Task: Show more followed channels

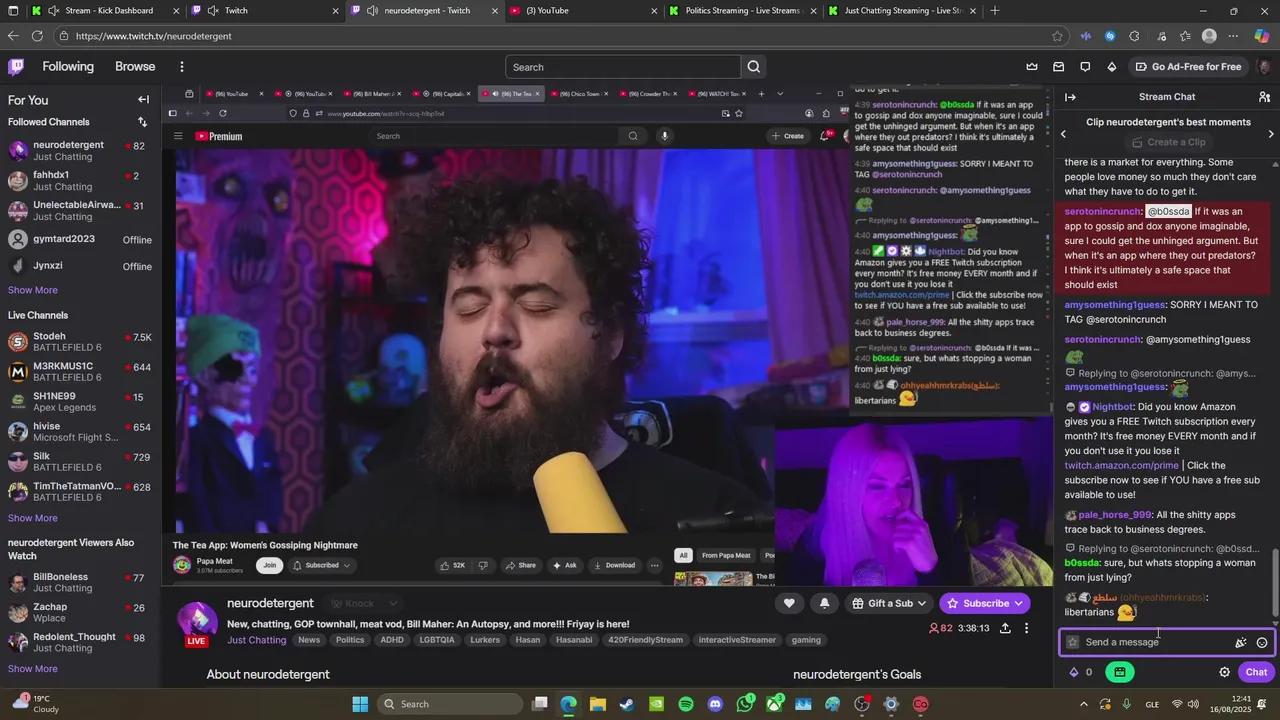Action: point(33,290)
